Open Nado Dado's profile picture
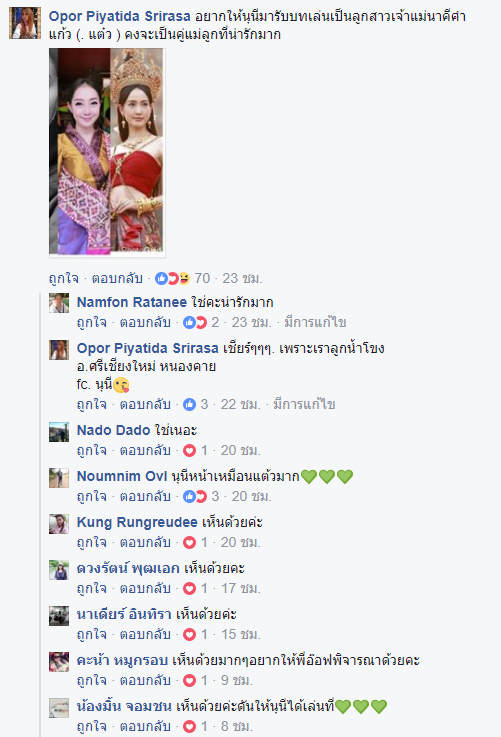 pyautogui.click(x=59, y=432)
